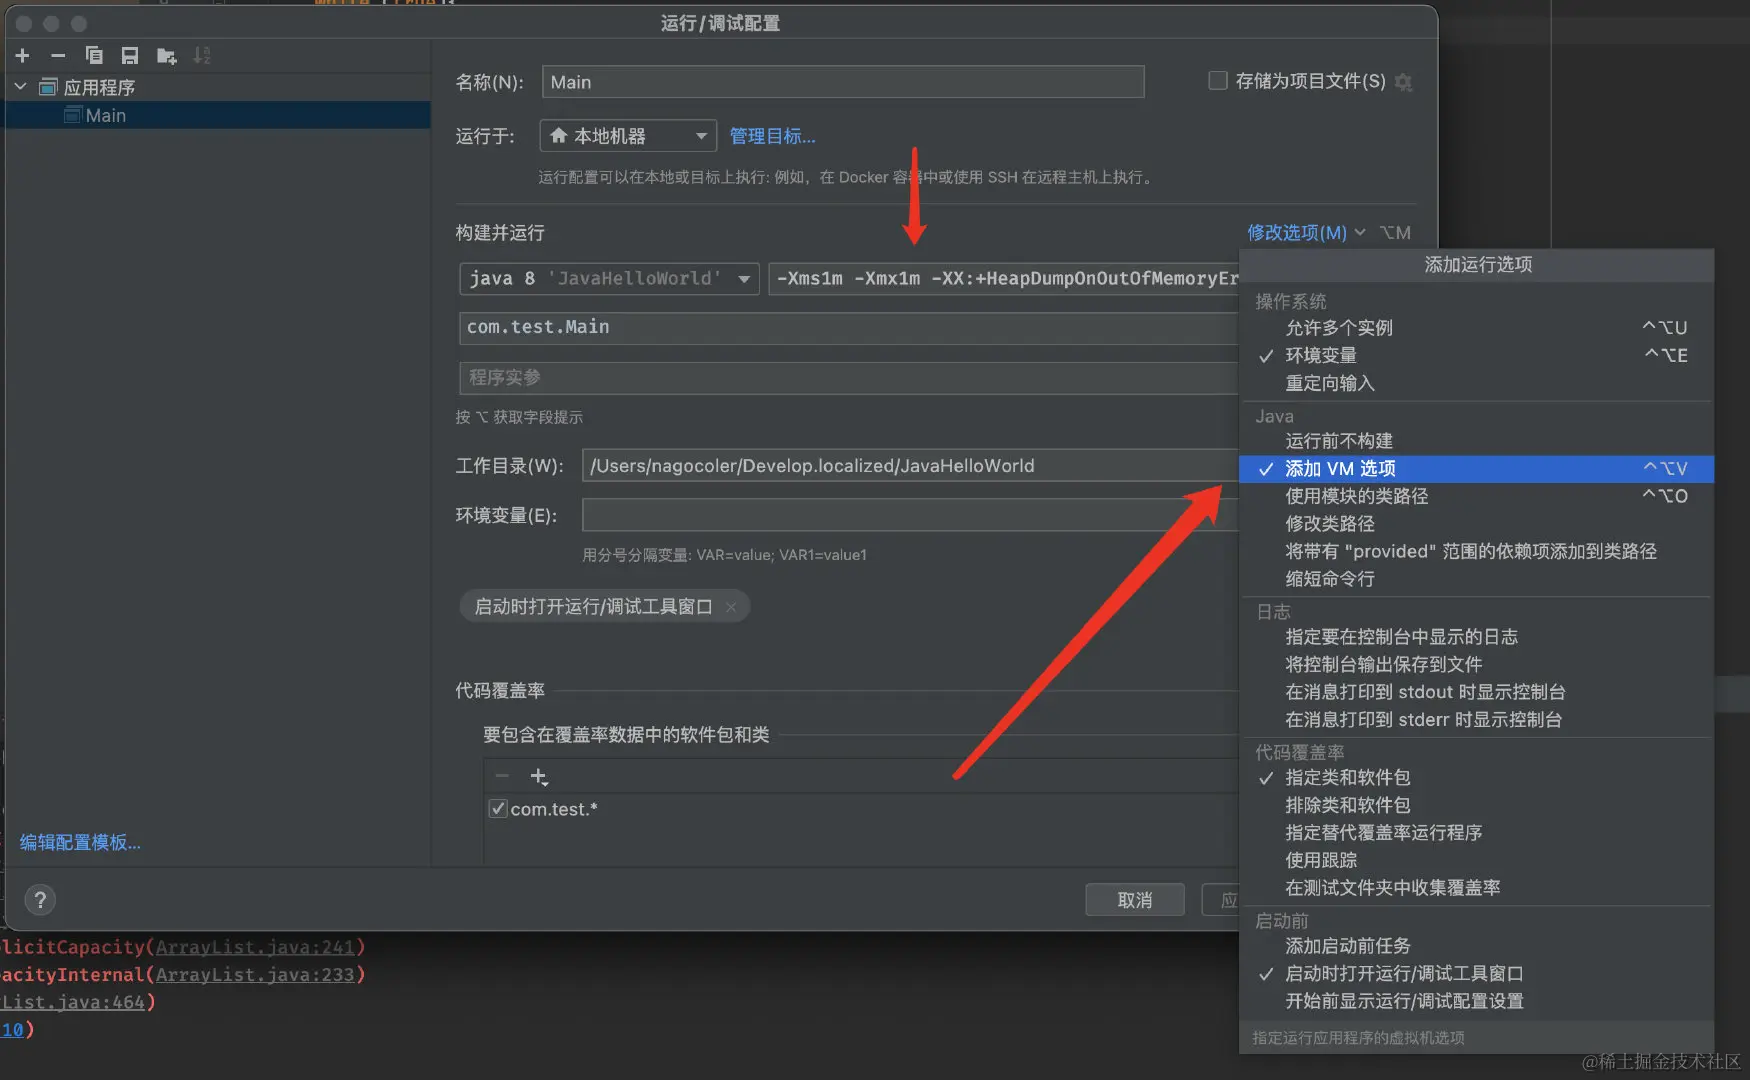
Task: Click the VM options field with -Xms1m
Action: point(1004,278)
